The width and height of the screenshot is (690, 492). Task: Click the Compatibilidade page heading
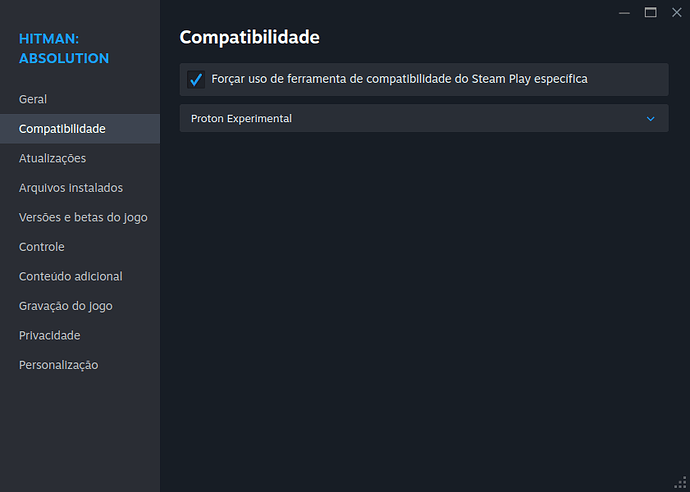tap(250, 37)
